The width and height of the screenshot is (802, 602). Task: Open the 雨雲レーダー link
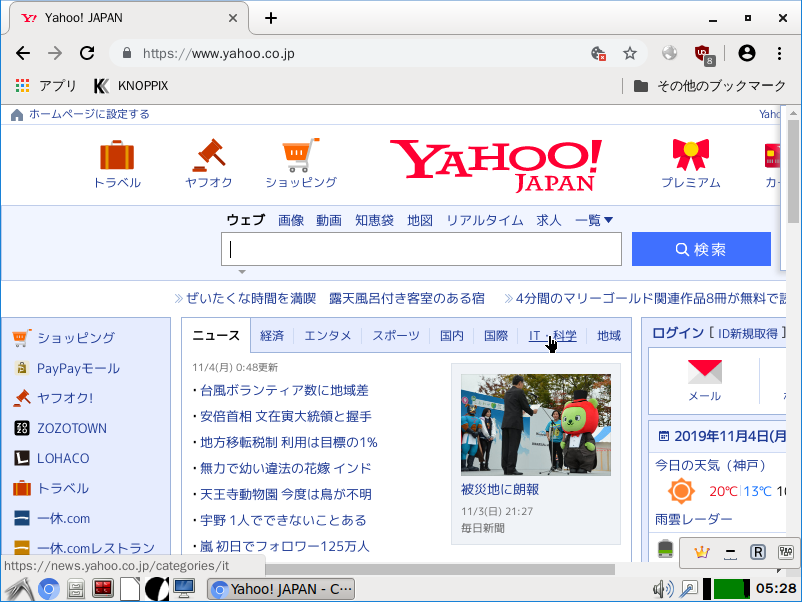coord(694,520)
